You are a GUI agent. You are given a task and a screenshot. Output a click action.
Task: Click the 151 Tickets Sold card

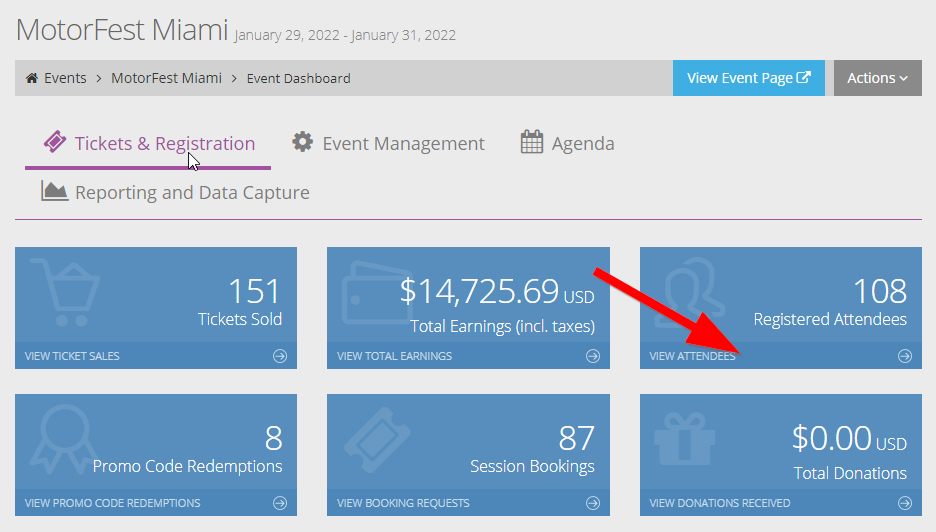(156, 307)
